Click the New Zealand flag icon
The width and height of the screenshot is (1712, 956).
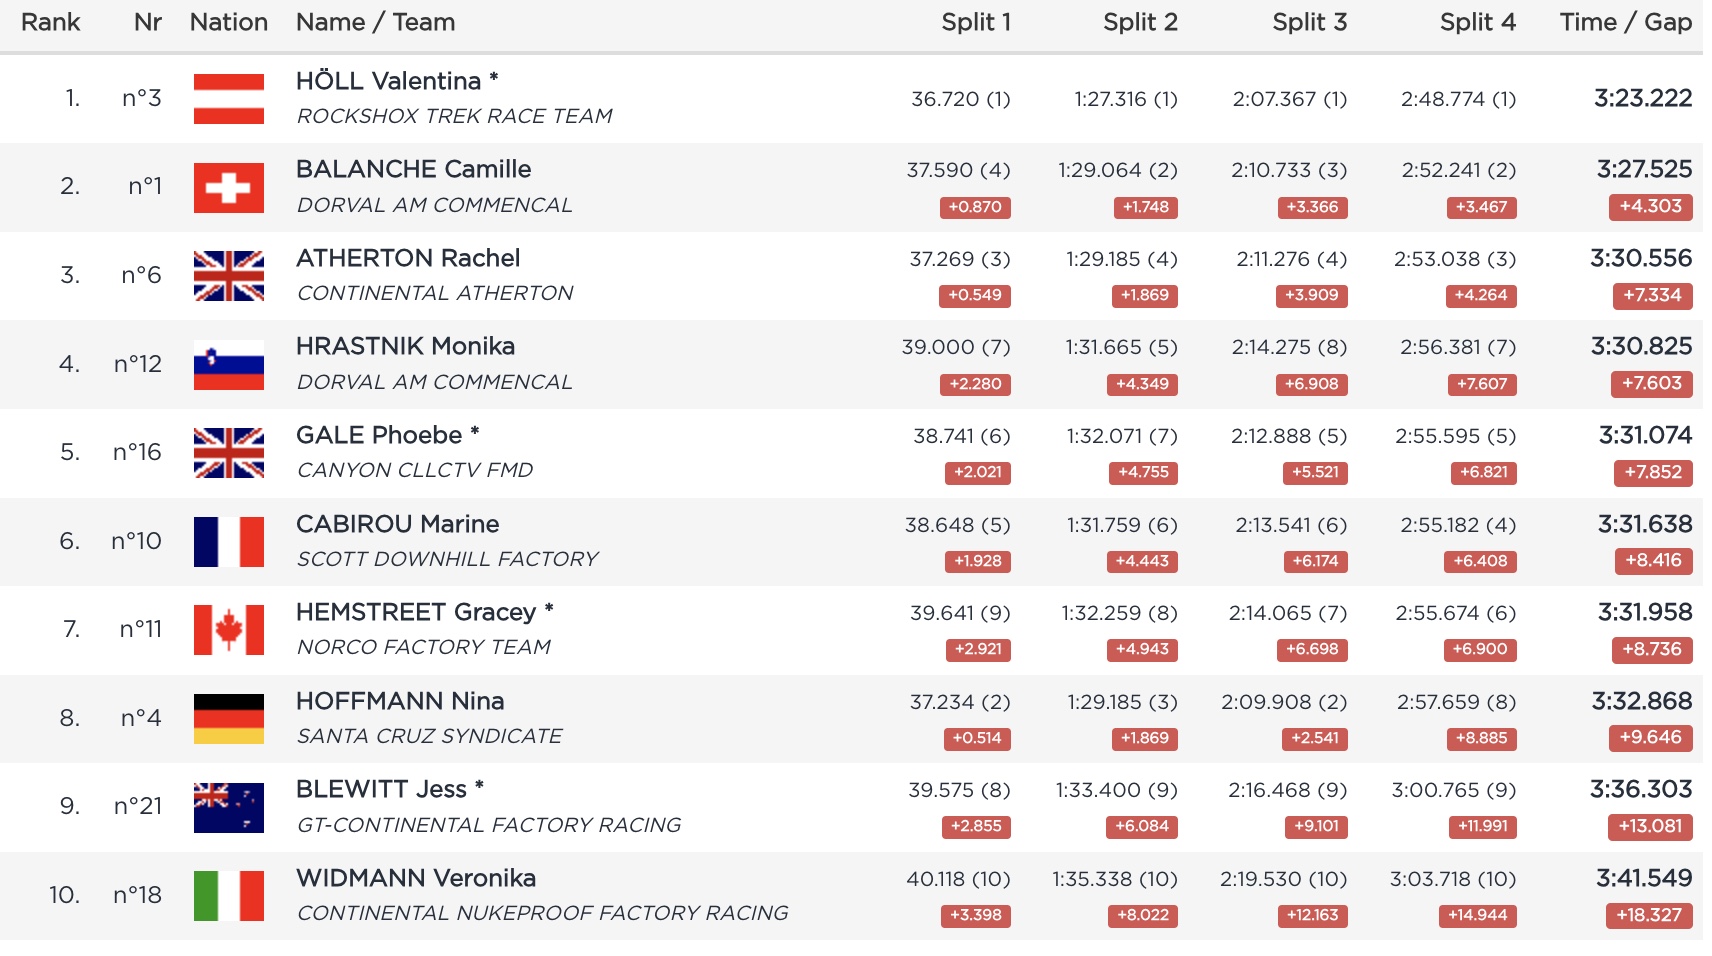[229, 807]
